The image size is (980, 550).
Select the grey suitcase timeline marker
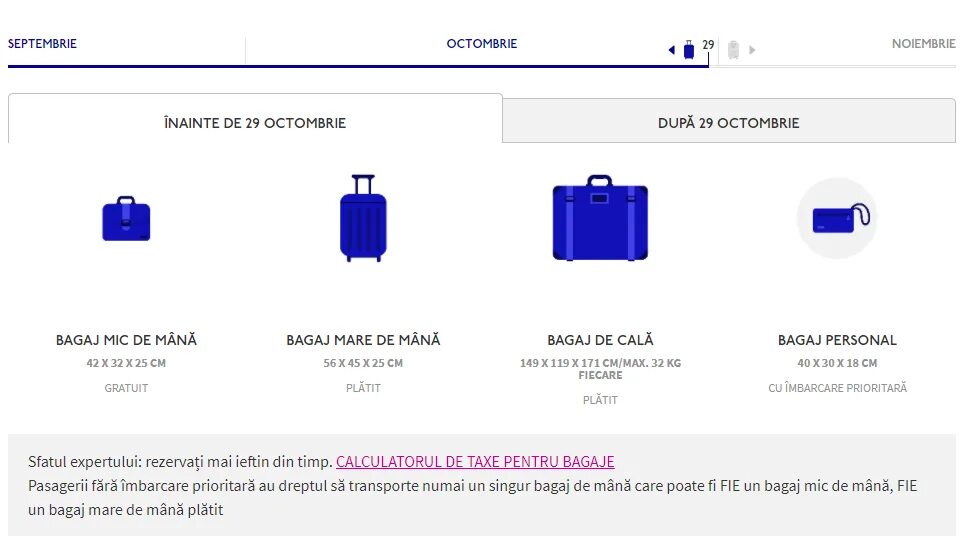coord(734,49)
